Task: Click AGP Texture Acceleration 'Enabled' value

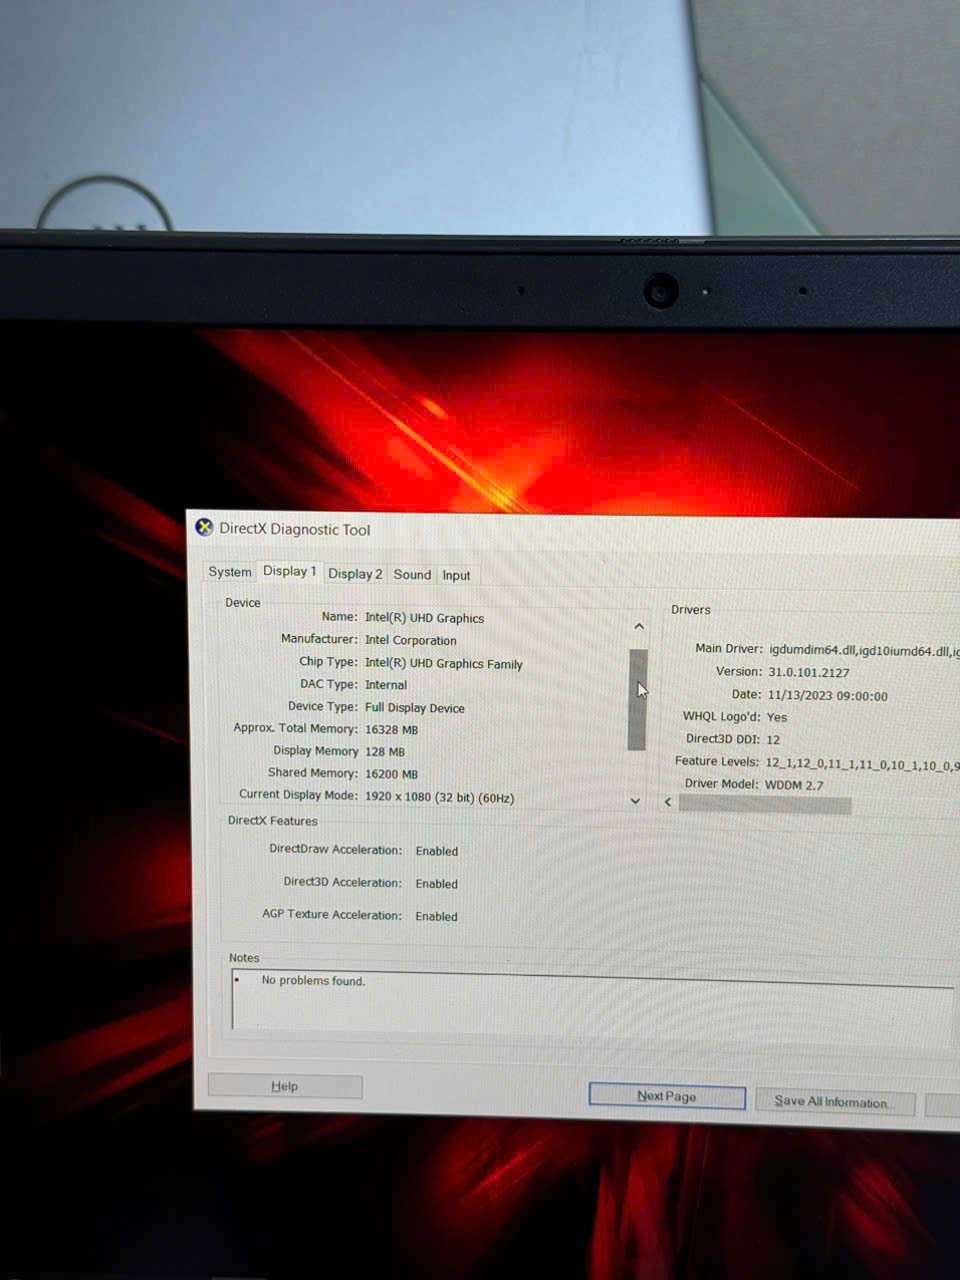Action: [436, 916]
